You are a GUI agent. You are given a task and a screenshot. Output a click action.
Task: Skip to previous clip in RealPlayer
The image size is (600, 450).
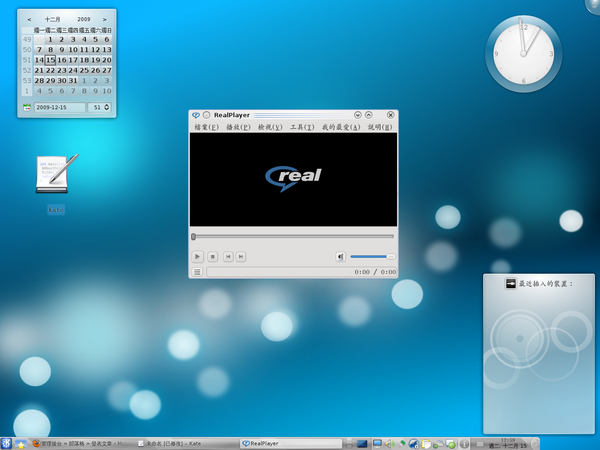click(228, 256)
